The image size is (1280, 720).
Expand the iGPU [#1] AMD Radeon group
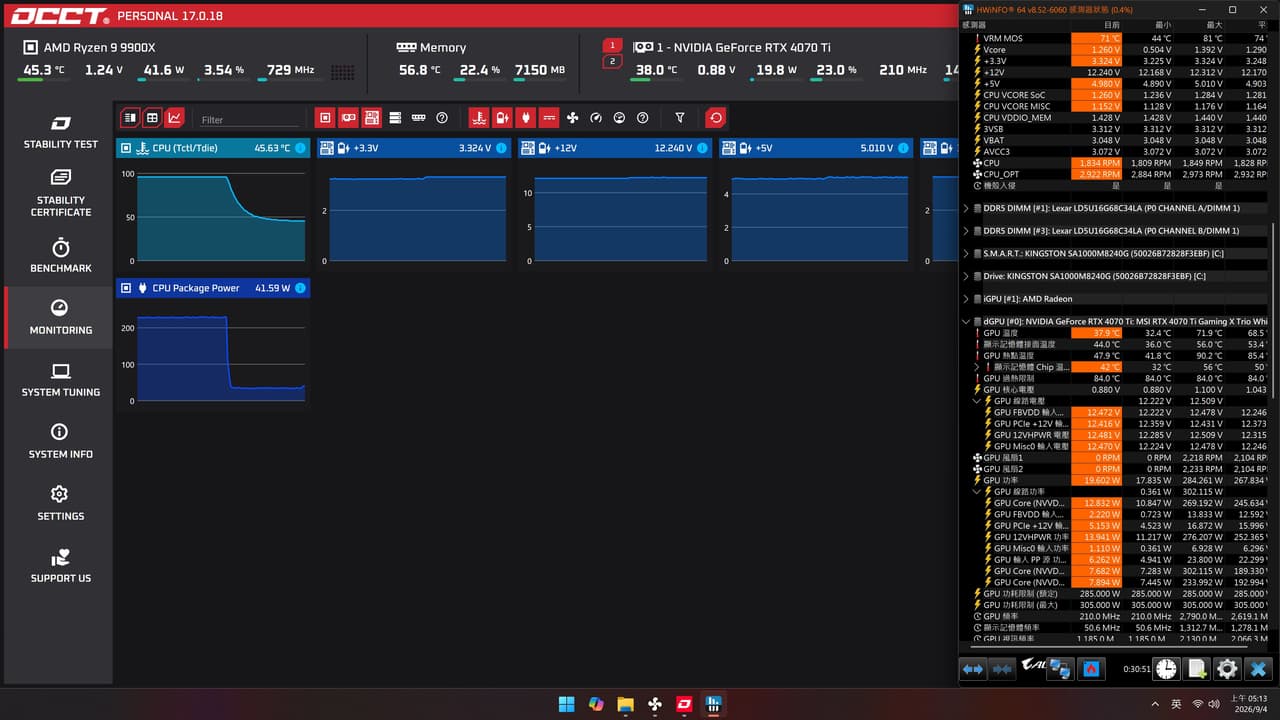(966, 298)
